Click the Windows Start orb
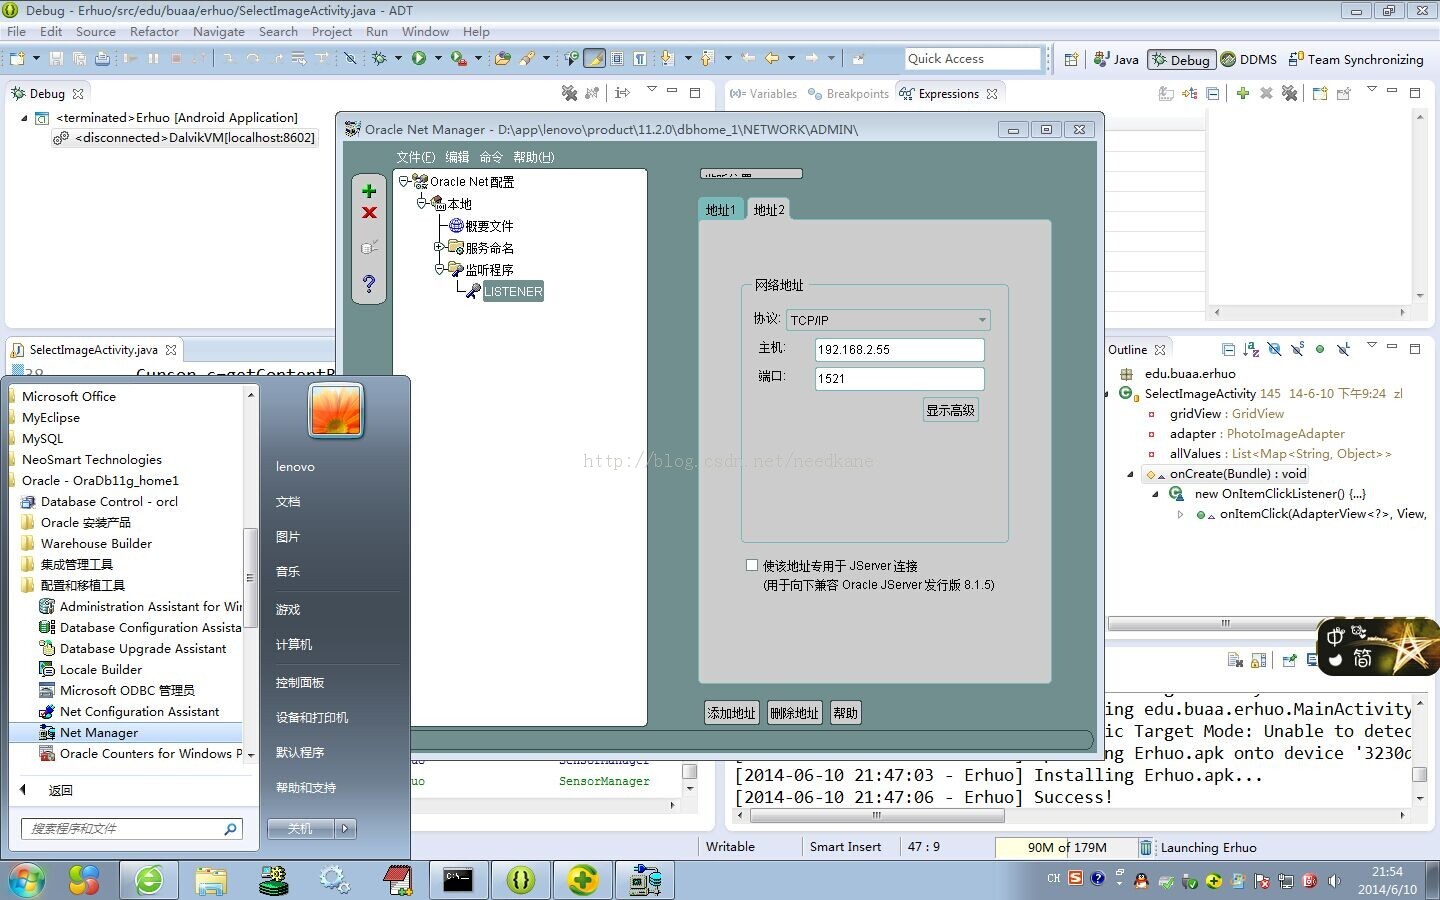The width and height of the screenshot is (1440, 900). [26, 880]
